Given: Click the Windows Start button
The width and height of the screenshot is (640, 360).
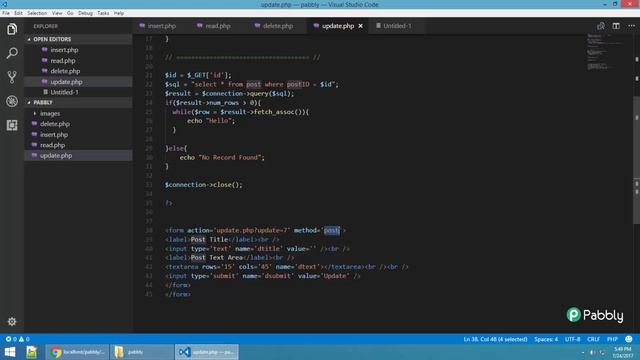Looking at the screenshot, I should (x=10, y=352).
